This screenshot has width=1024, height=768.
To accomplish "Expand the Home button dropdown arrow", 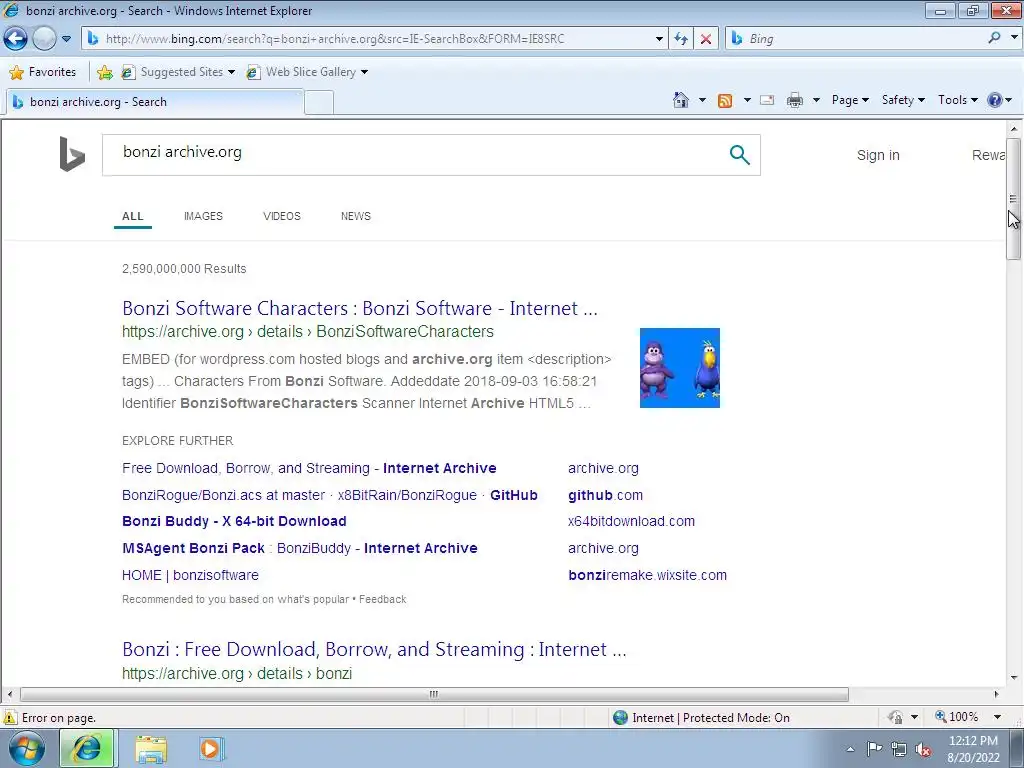I will [x=702, y=100].
